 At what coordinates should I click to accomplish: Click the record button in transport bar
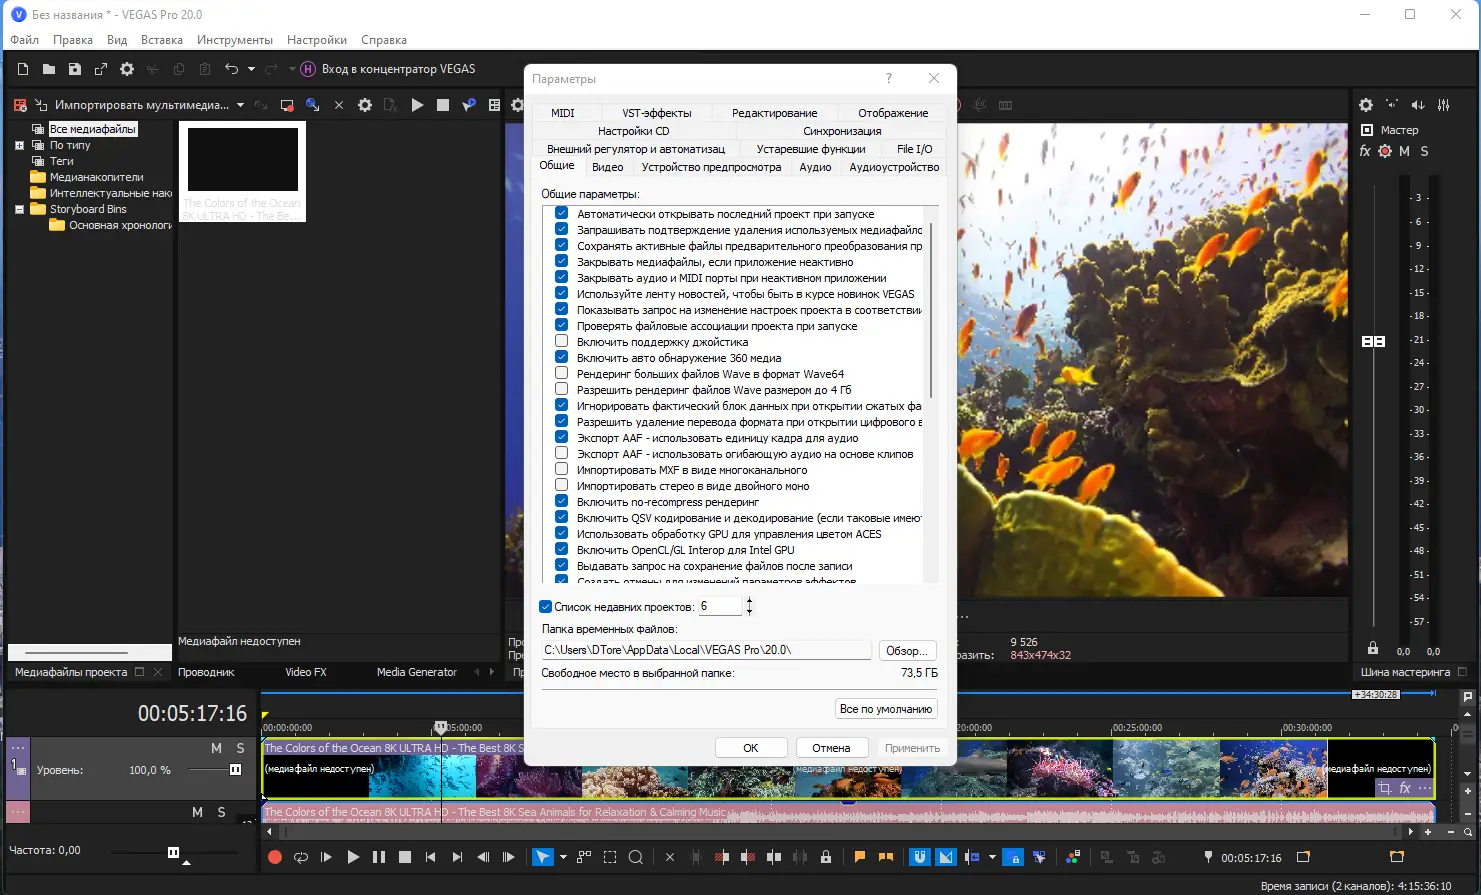275,857
